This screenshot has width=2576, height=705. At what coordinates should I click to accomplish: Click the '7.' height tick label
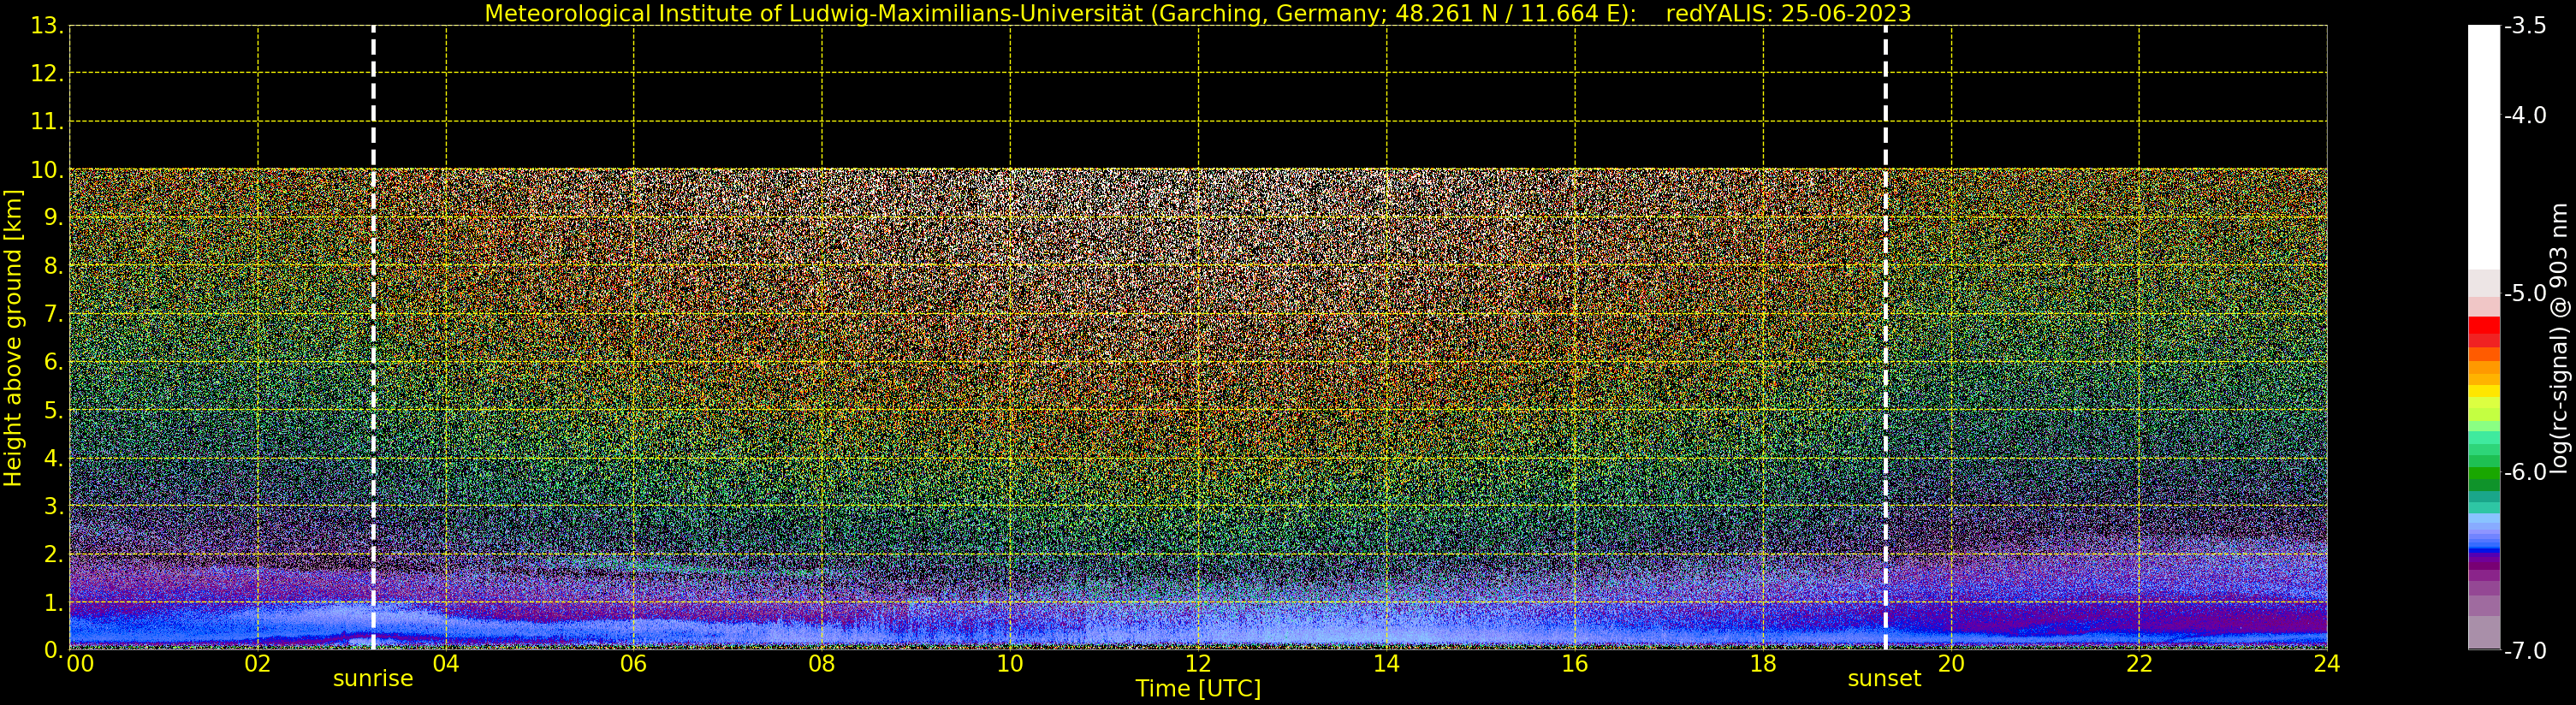pyautogui.click(x=53, y=314)
